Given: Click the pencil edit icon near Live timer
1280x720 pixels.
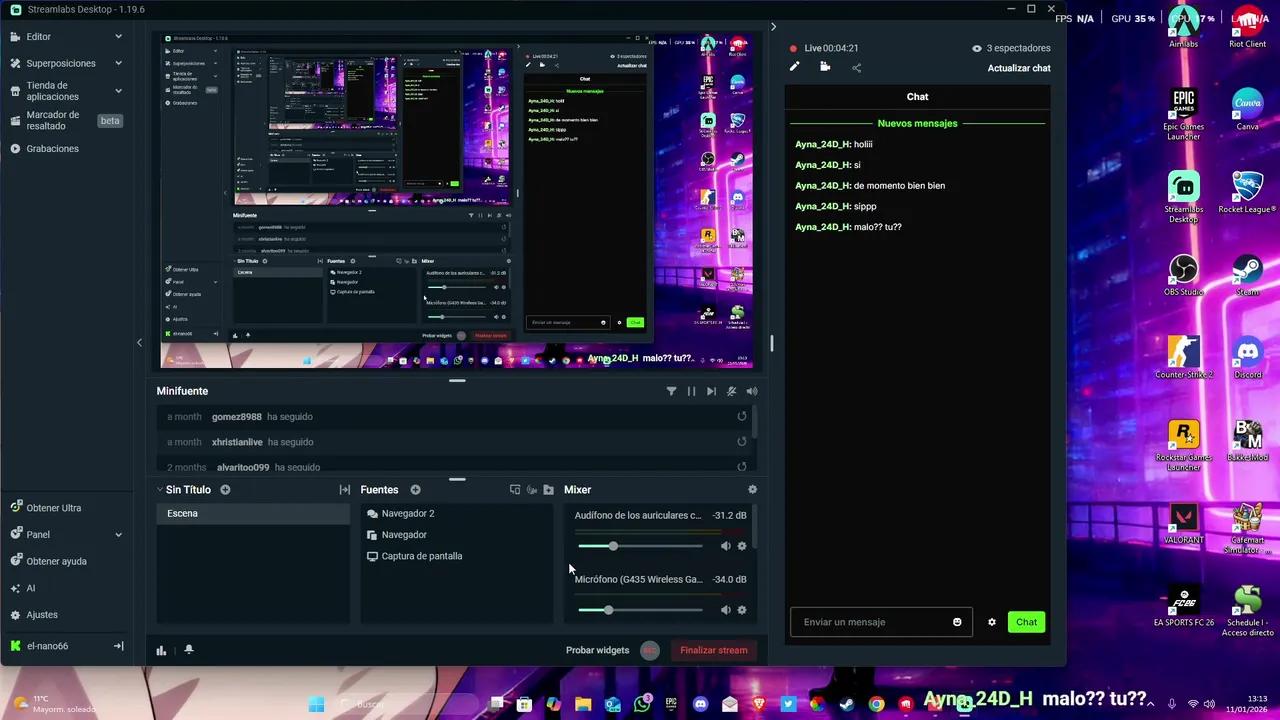Looking at the screenshot, I should 794,66.
